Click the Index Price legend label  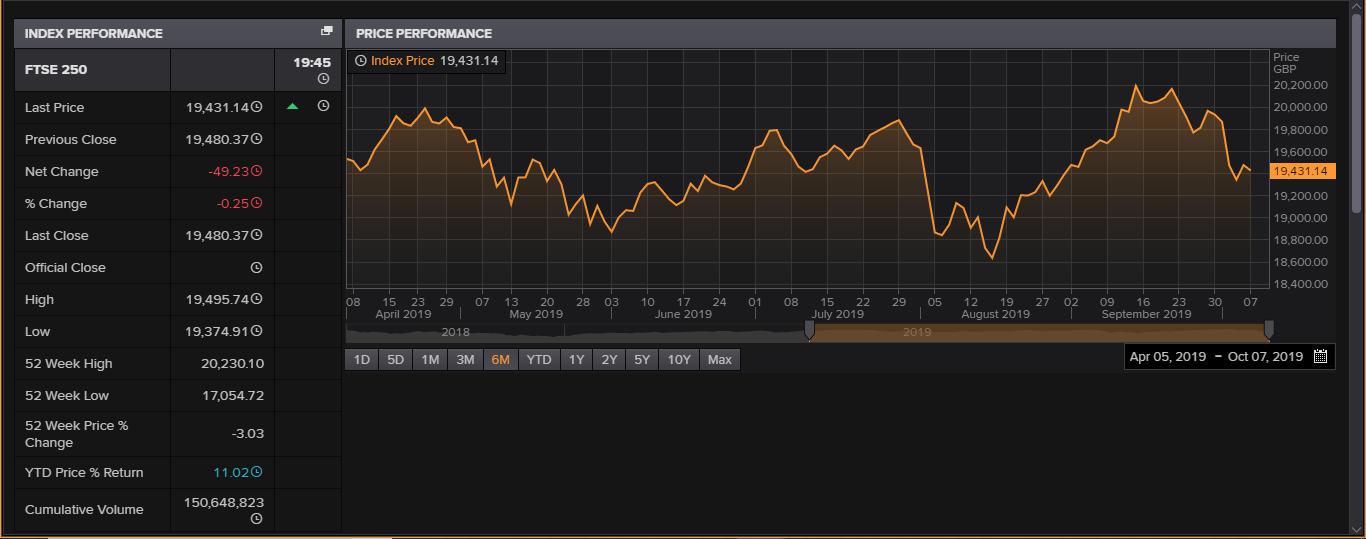[x=402, y=61]
